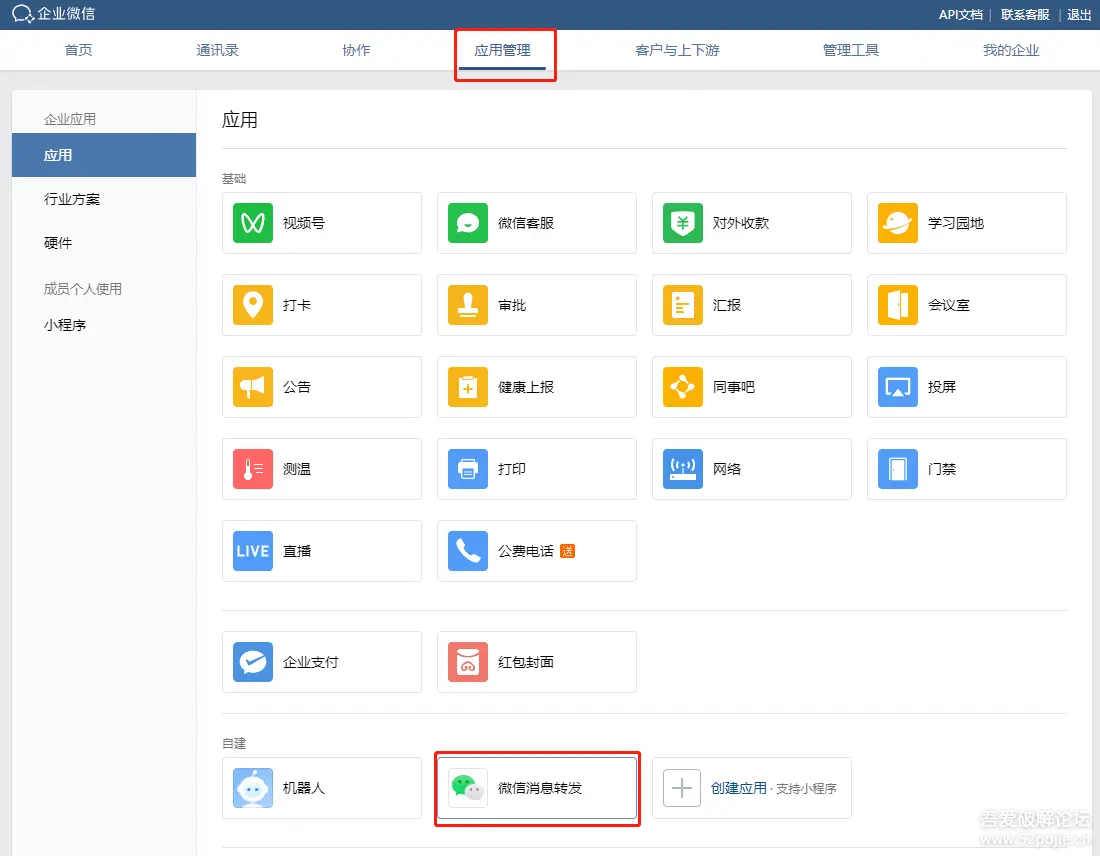
Task: Open the 微信消息转发 custom app card
Action: tap(538, 788)
